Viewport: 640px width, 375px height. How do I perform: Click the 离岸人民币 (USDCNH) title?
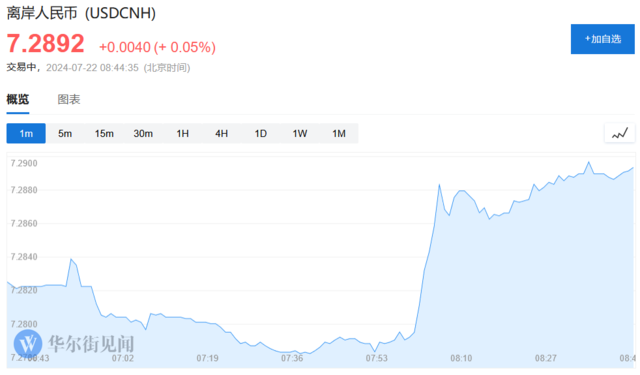[81, 13]
